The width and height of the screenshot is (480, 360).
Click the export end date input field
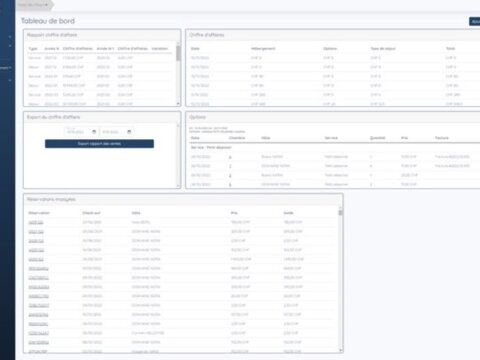[x=116, y=132]
